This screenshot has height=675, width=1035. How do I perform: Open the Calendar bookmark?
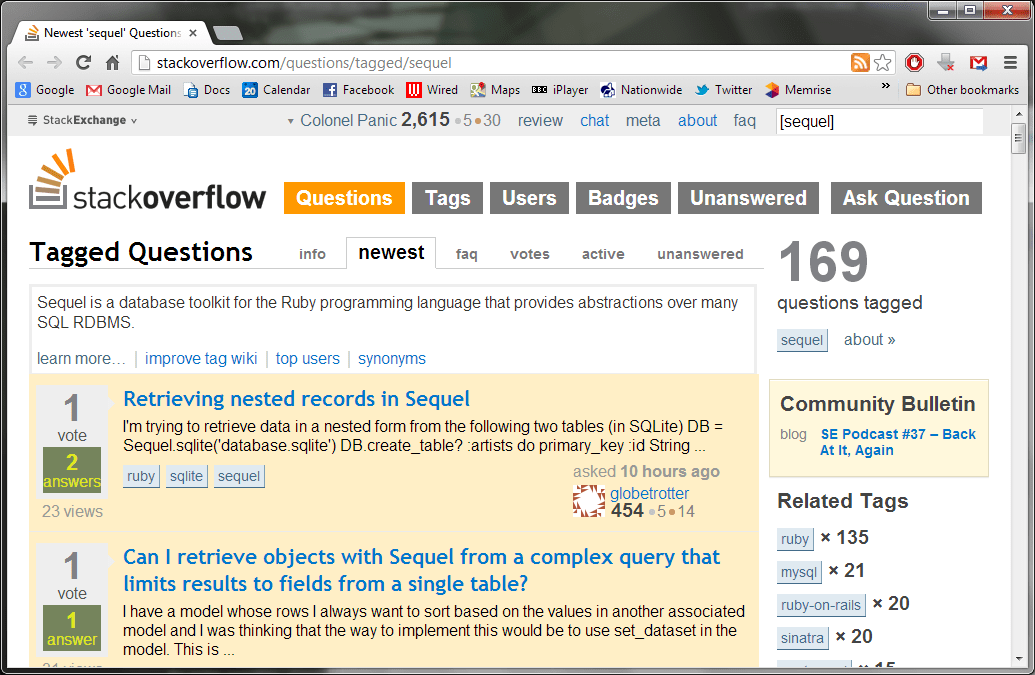276,90
